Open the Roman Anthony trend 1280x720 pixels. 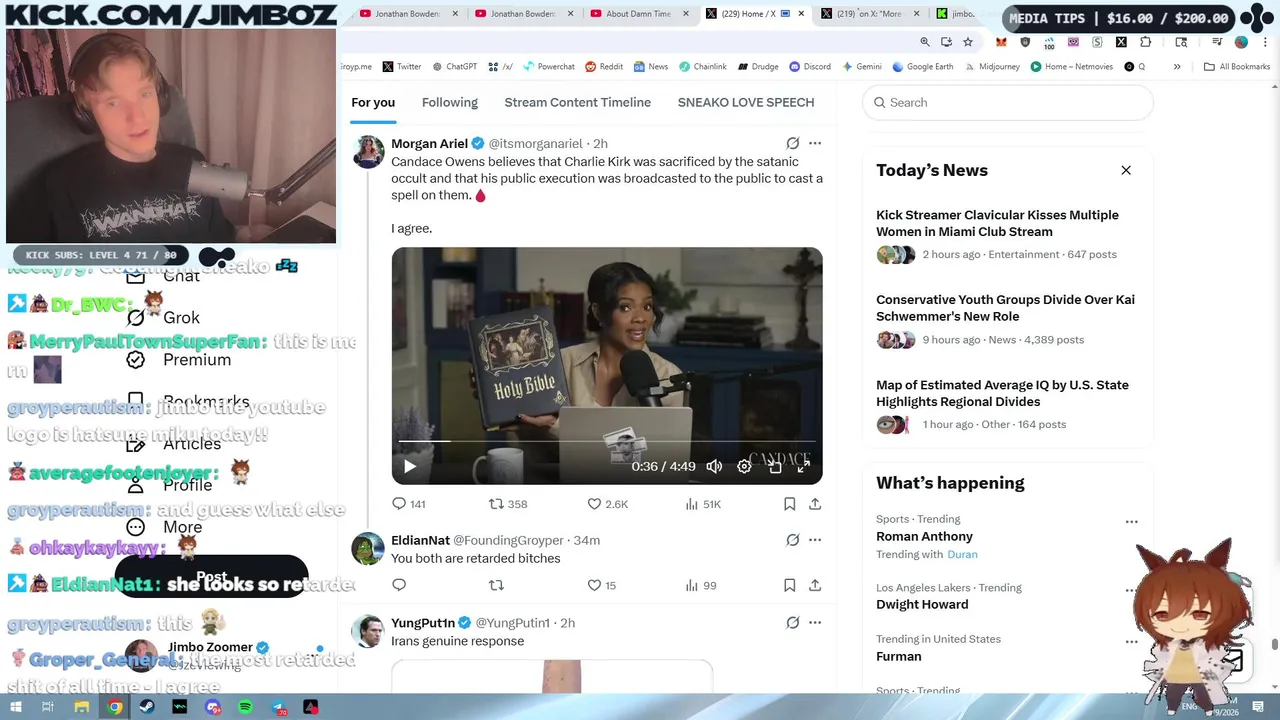click(924, 537)
